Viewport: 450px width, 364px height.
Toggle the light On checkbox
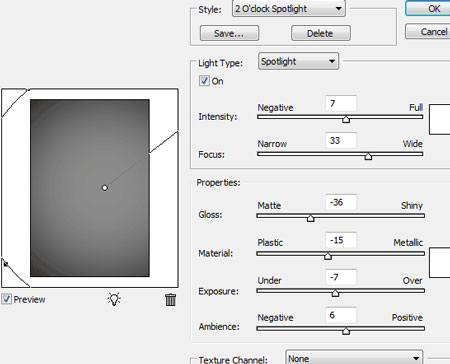(204, 81)
